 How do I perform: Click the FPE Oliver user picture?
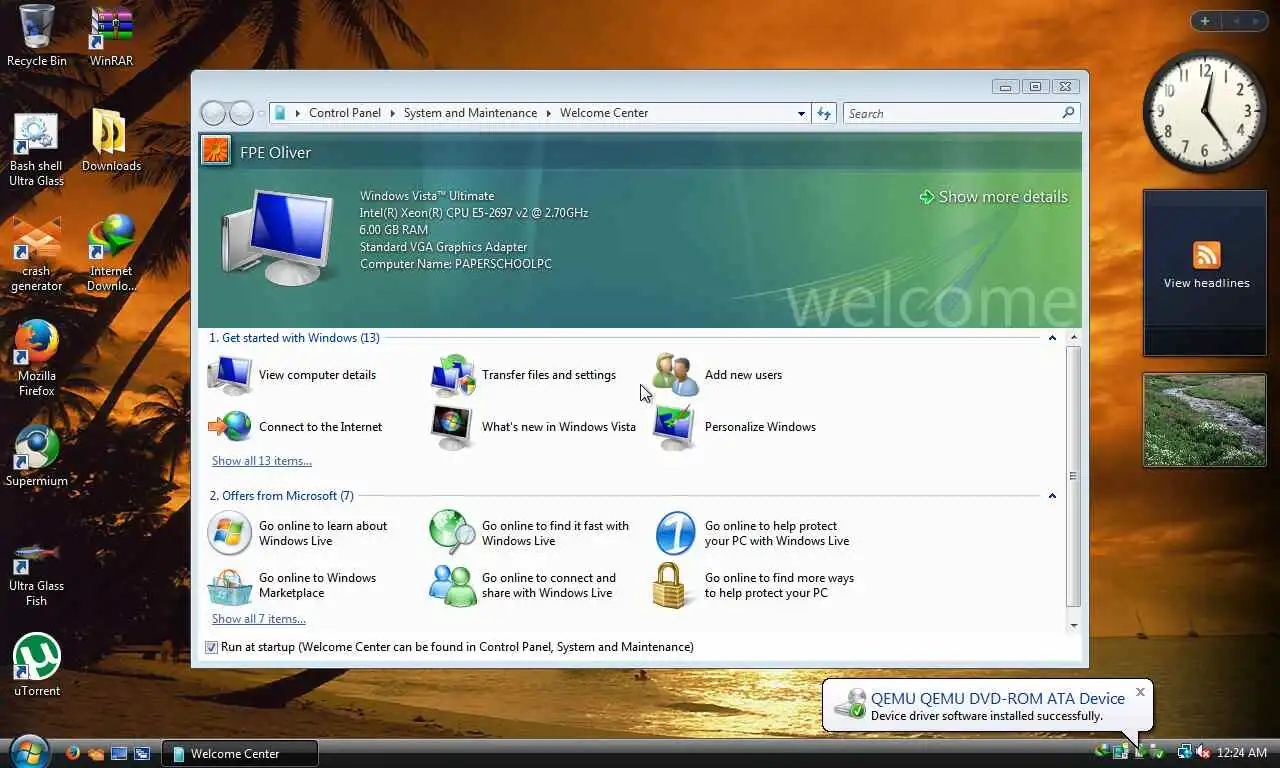[x=216, y=151]
